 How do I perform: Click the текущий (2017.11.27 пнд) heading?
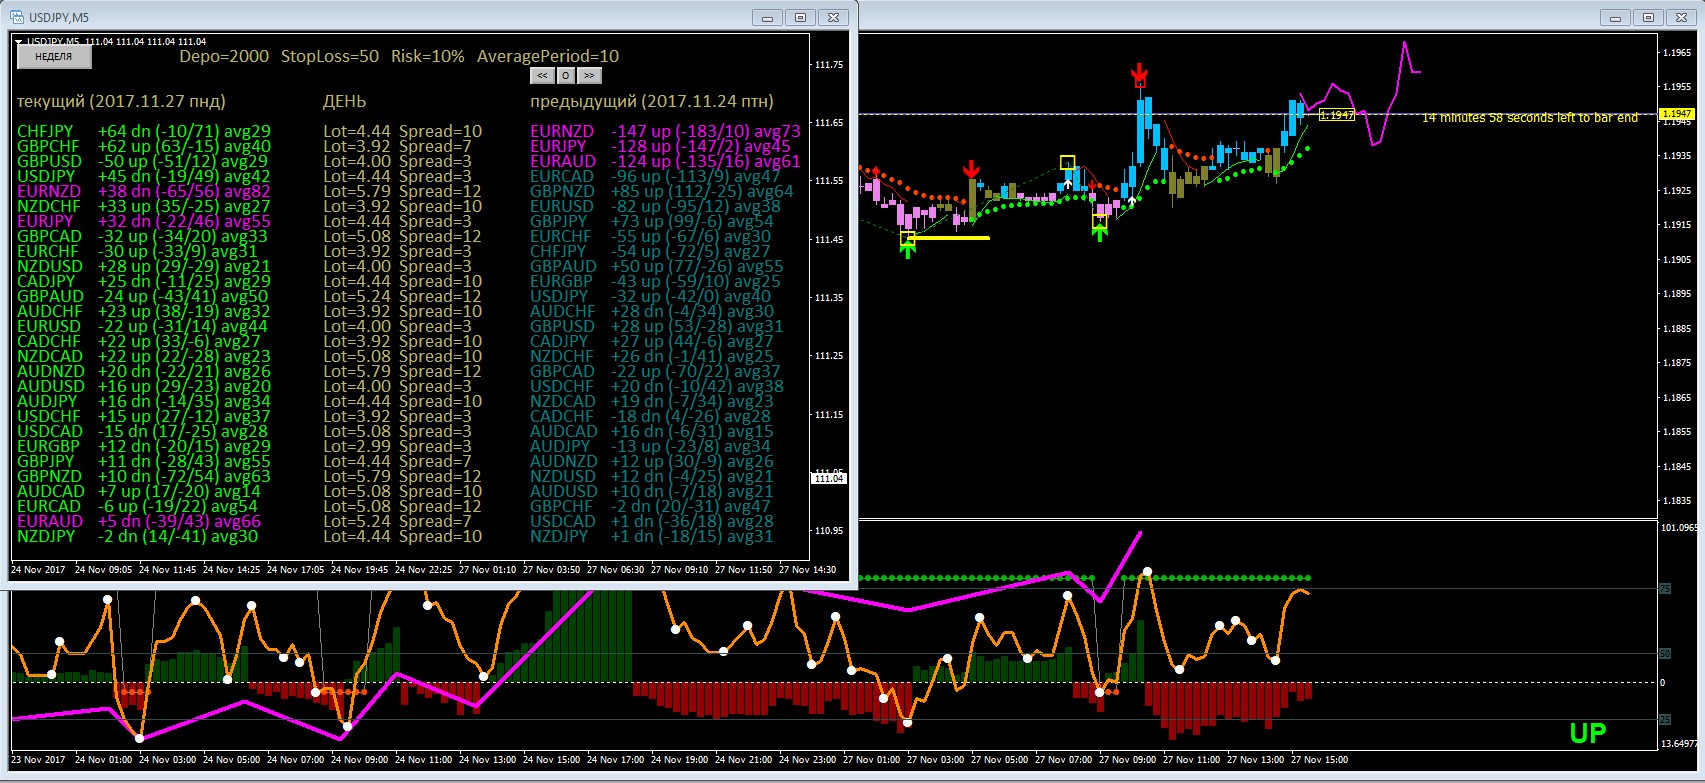click(x=121, y=102)
